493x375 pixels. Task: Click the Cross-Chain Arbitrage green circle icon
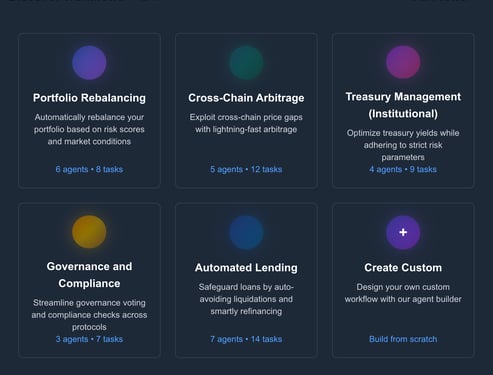pyautogui.click(x=246, y=63)
